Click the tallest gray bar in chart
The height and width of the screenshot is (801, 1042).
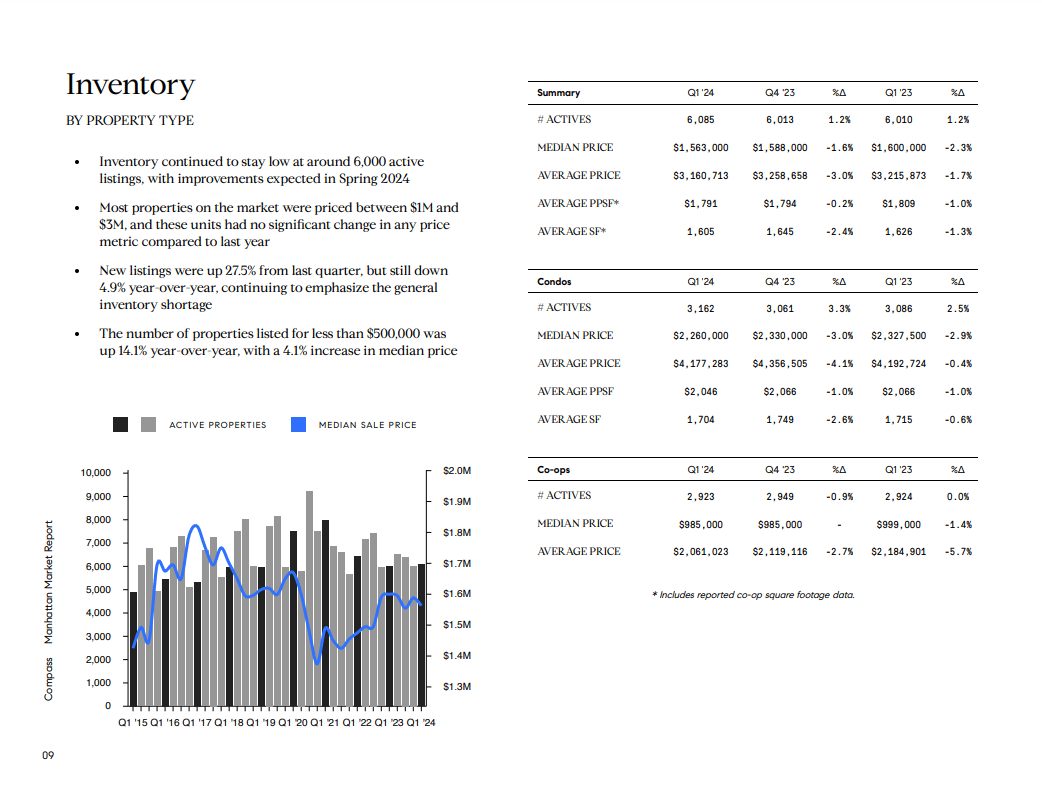pos(310,598)
